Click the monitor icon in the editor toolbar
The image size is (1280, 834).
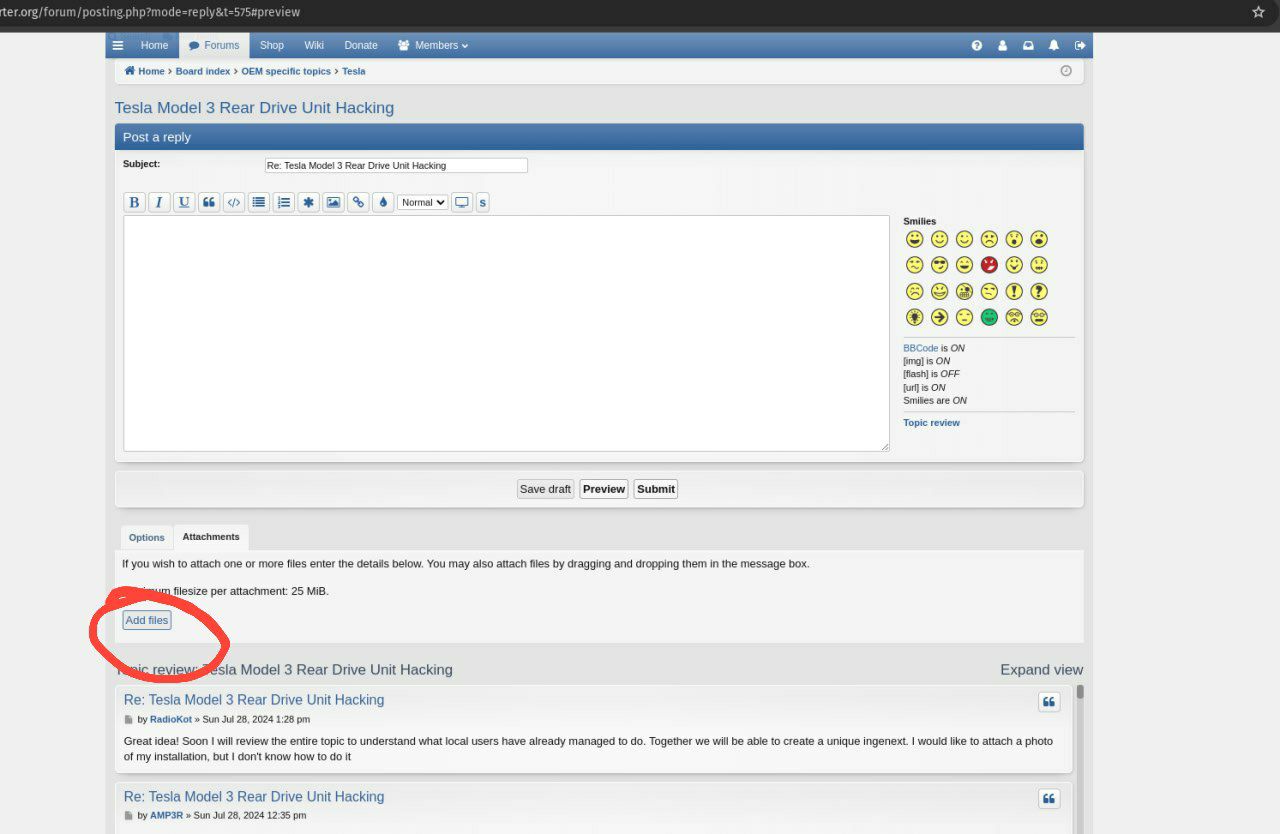[462, 202]
